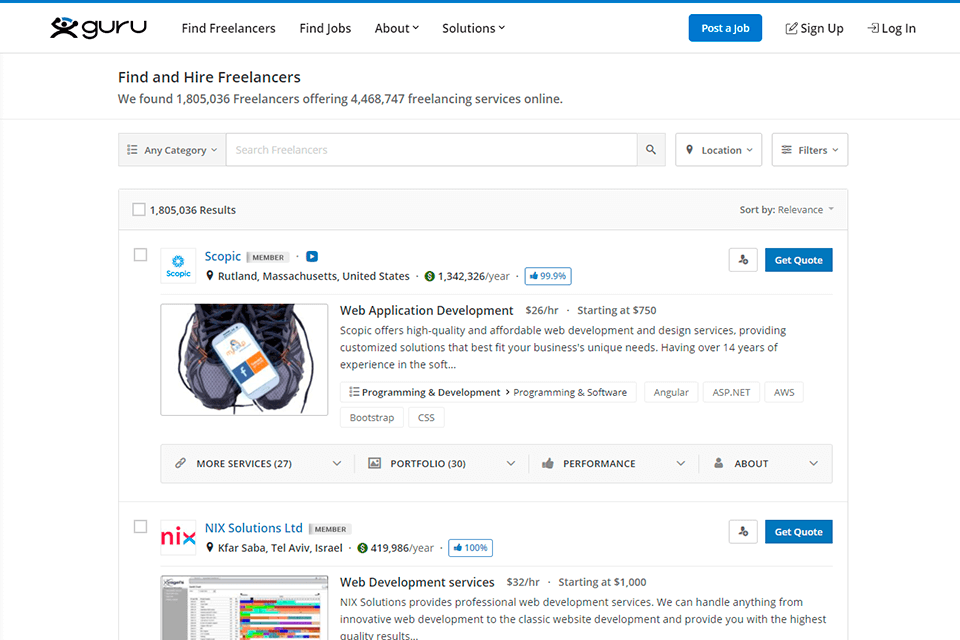Click the search magnifier icon button
The image size is (960, 640).
[x=651, y=149]
